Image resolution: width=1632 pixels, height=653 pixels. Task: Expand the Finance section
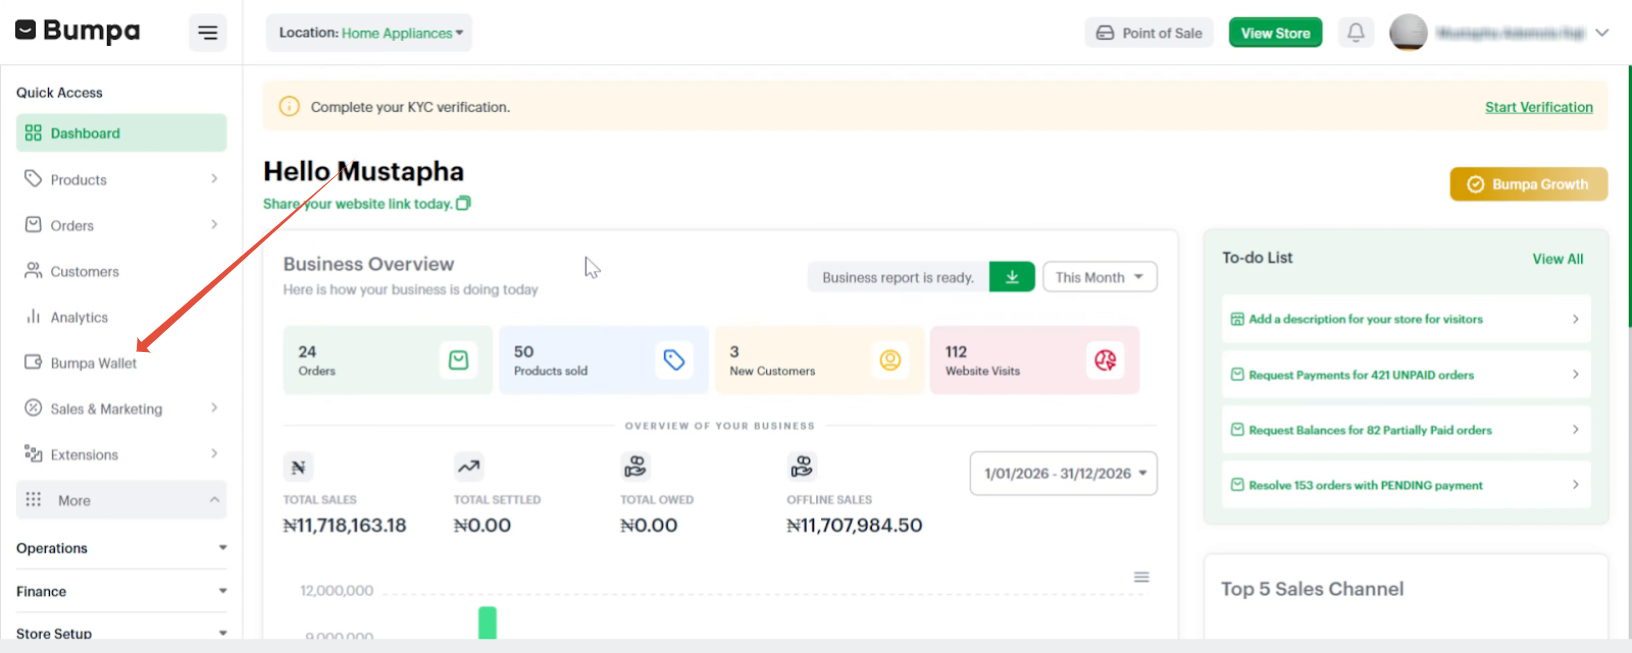point(121,591)
